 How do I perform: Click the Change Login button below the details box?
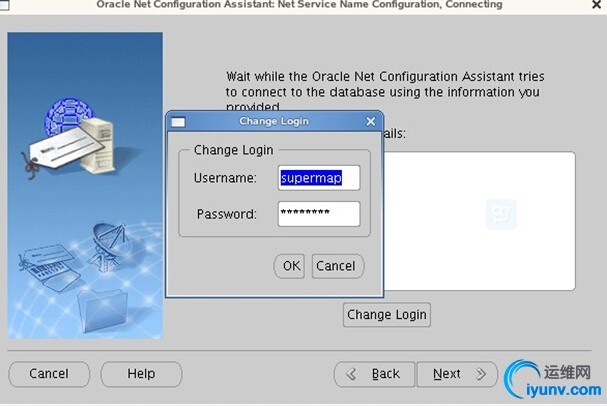click(387, 315)
